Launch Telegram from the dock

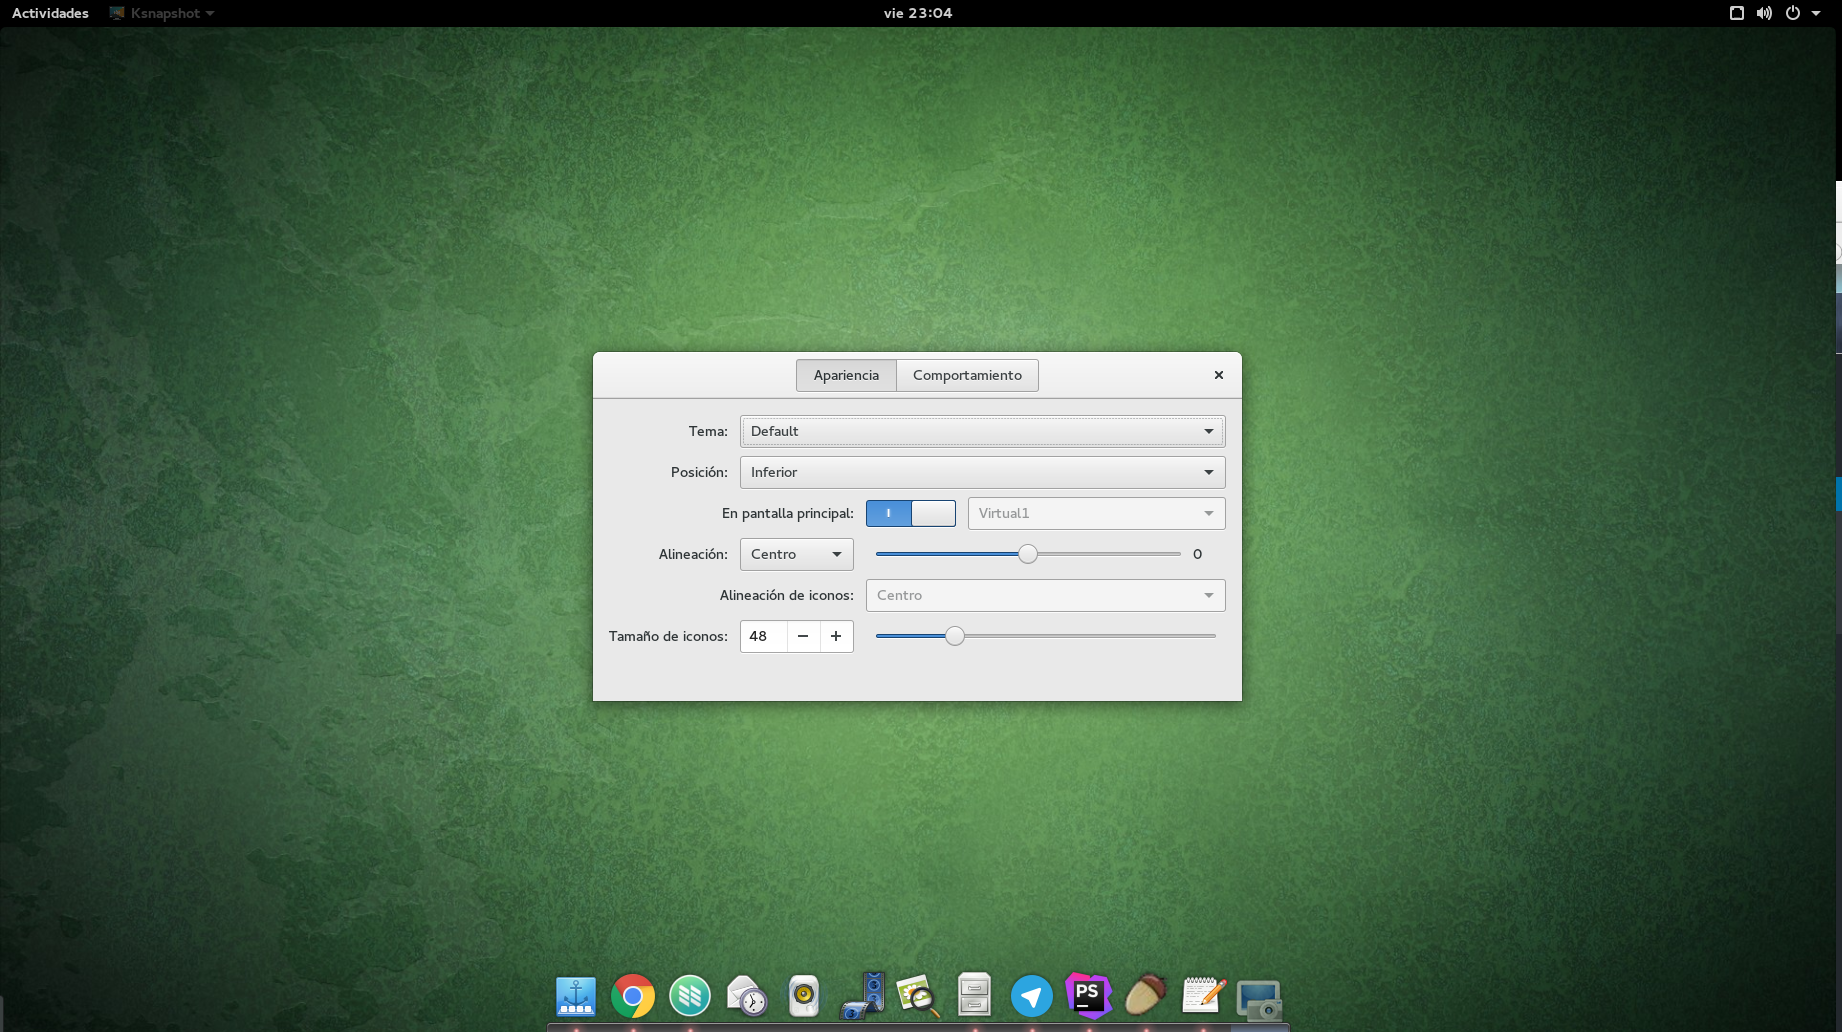(x=1032, y=995)
